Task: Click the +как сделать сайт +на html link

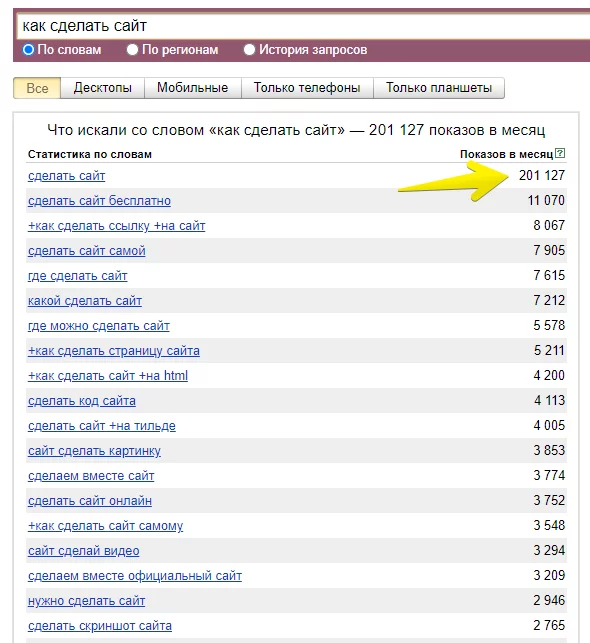Action: pos(108,376)
